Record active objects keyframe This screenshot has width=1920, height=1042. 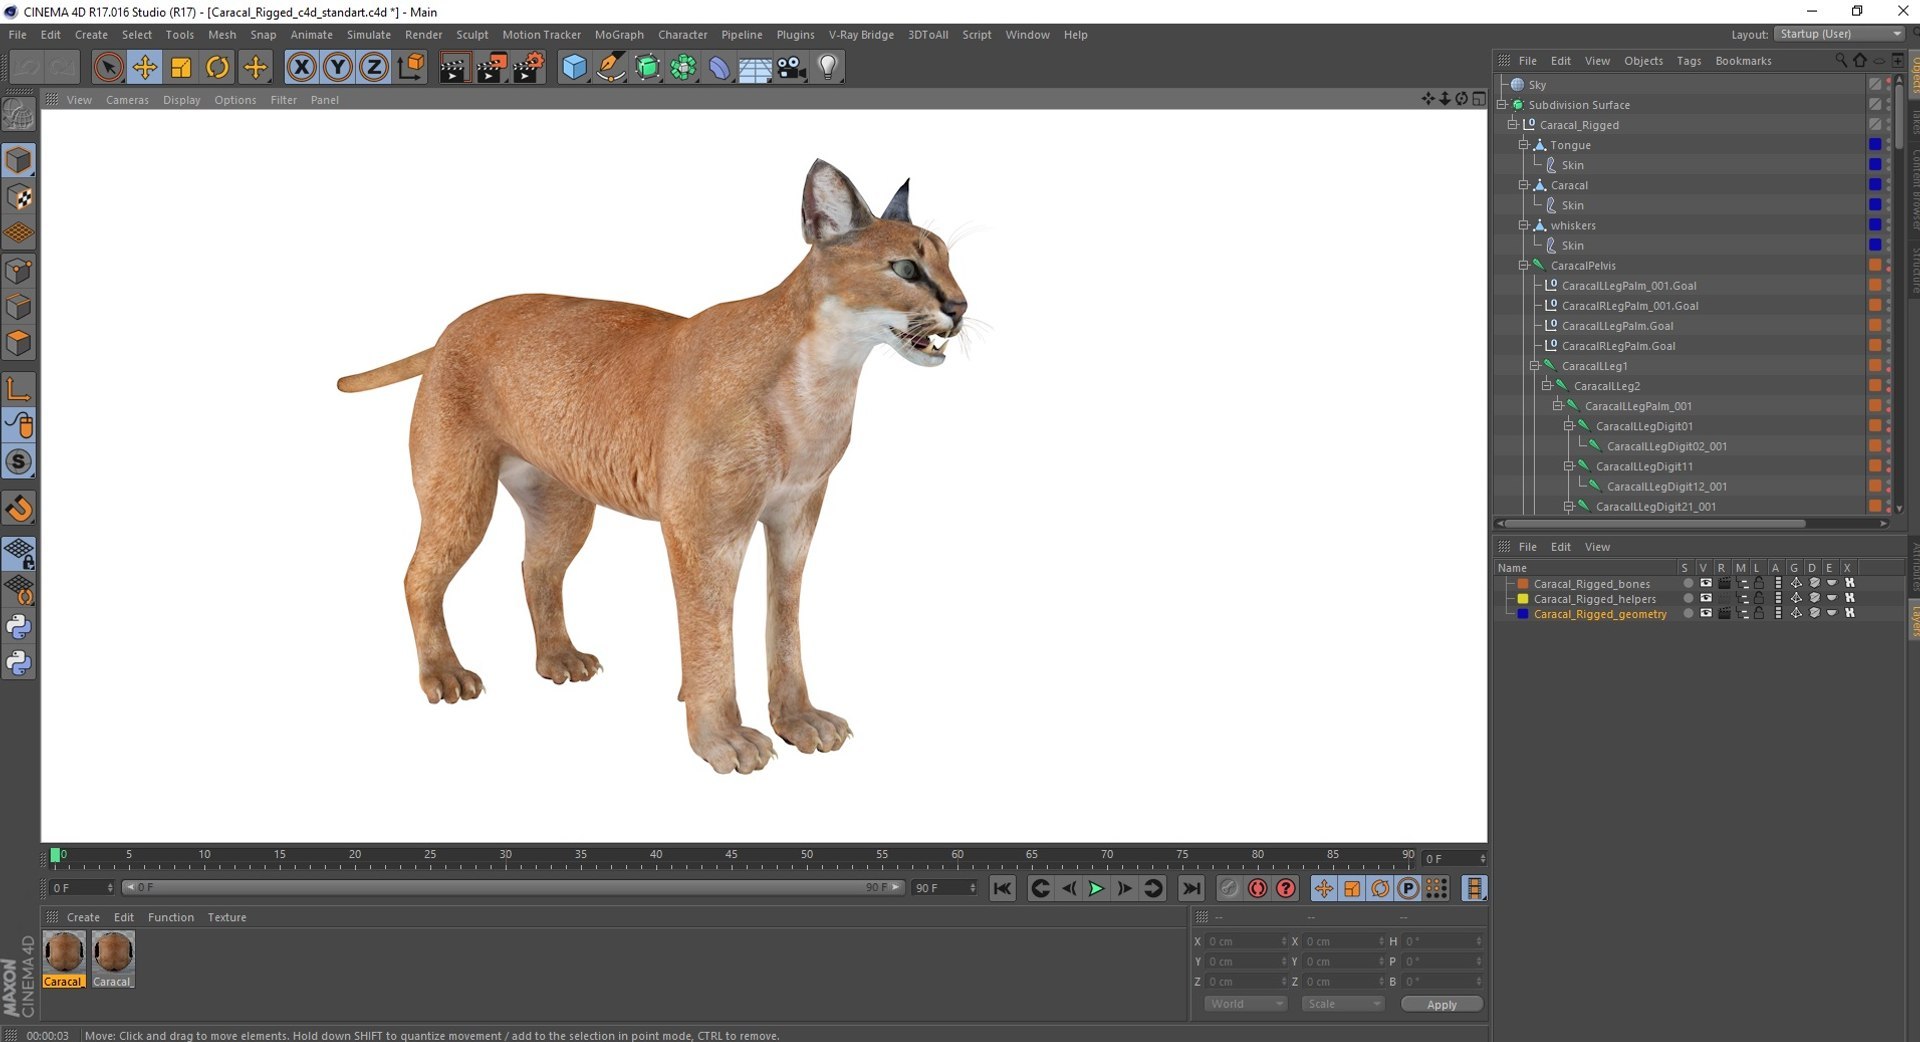[1229, 888]
